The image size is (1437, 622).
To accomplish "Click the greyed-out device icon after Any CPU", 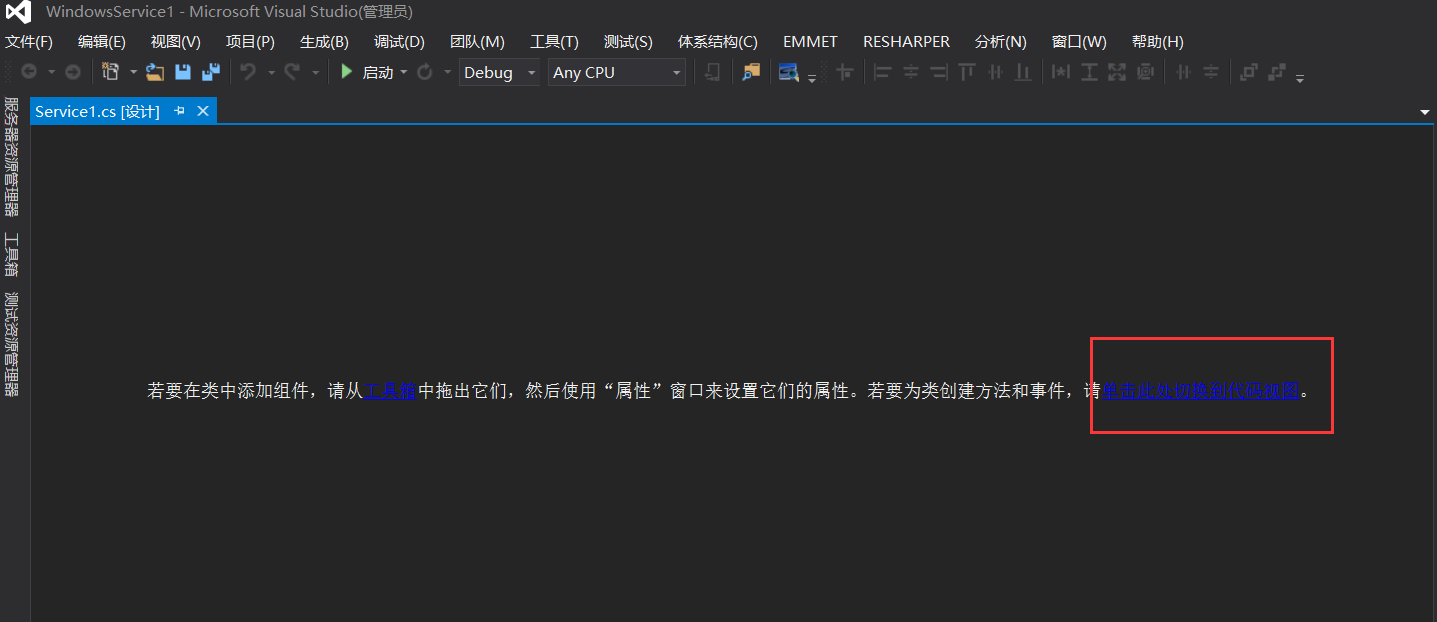I will pyautogui.click(x=712, y=72).
